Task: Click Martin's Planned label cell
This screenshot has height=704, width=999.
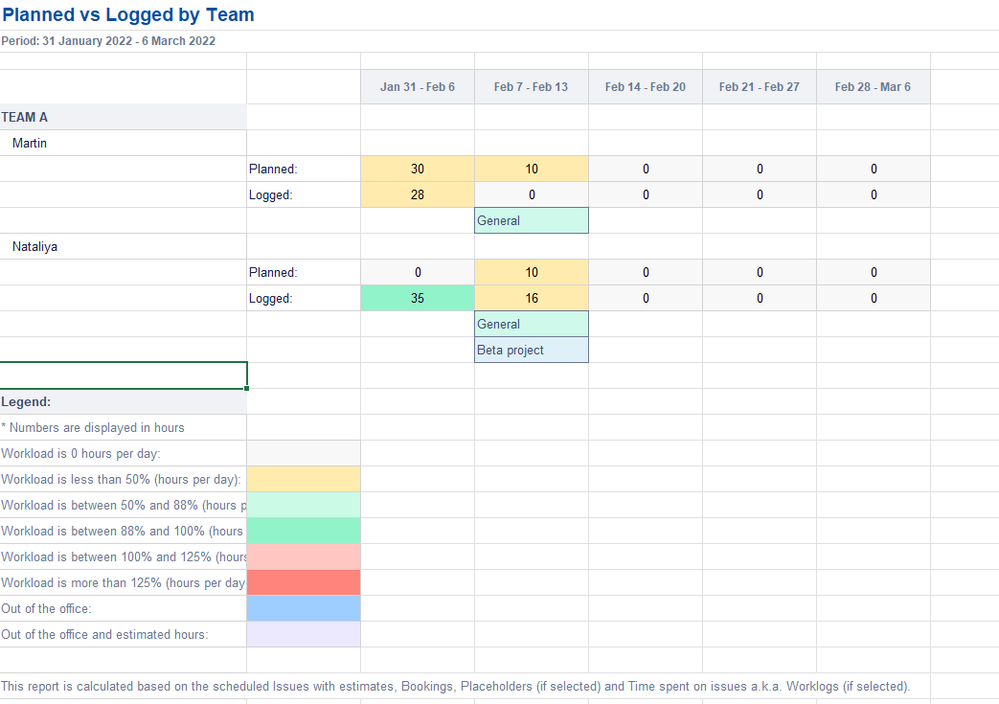Action: (304, 169)
